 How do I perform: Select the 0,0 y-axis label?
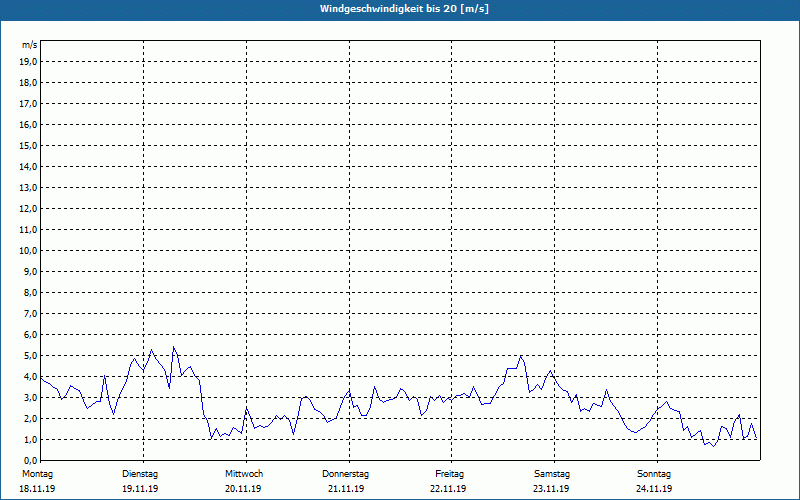(30, 460)
